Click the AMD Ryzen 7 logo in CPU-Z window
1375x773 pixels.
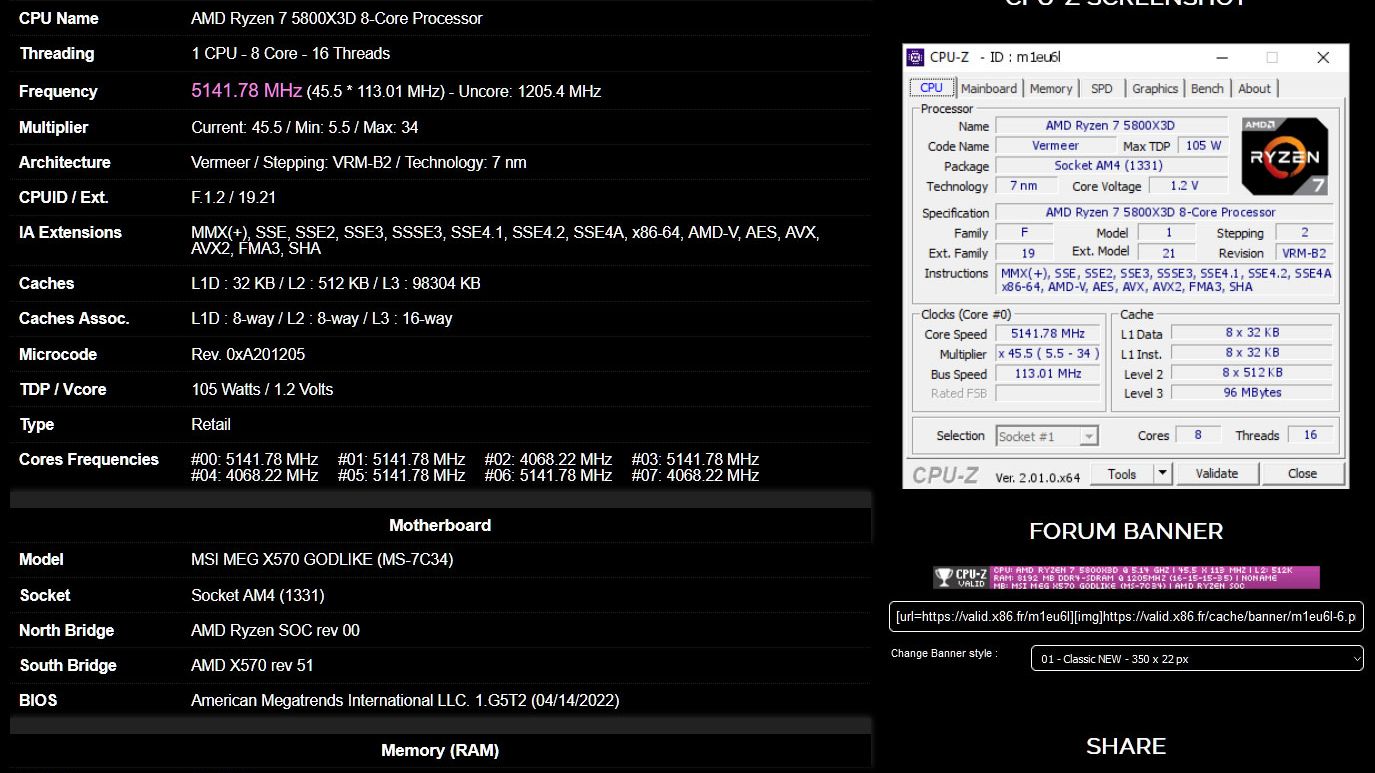[1285, 156]
